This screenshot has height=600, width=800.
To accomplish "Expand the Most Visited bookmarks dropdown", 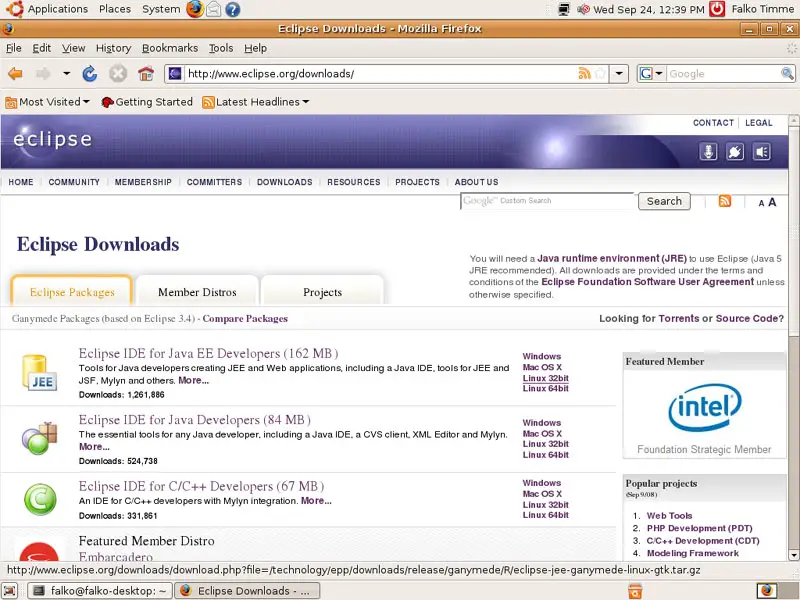I will click(x=86, y=102).
